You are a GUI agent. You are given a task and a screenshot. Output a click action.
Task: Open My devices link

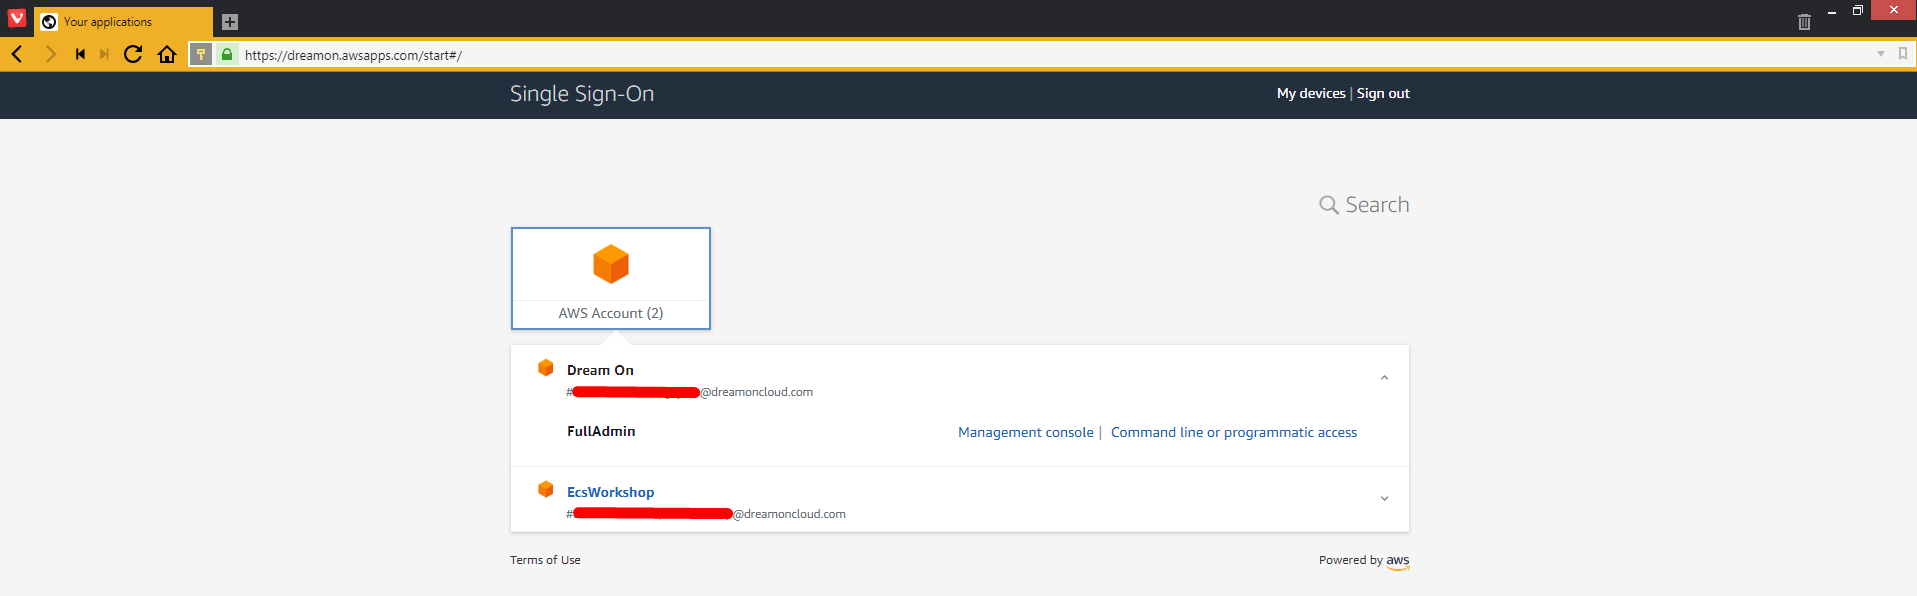pos(1311,93)
